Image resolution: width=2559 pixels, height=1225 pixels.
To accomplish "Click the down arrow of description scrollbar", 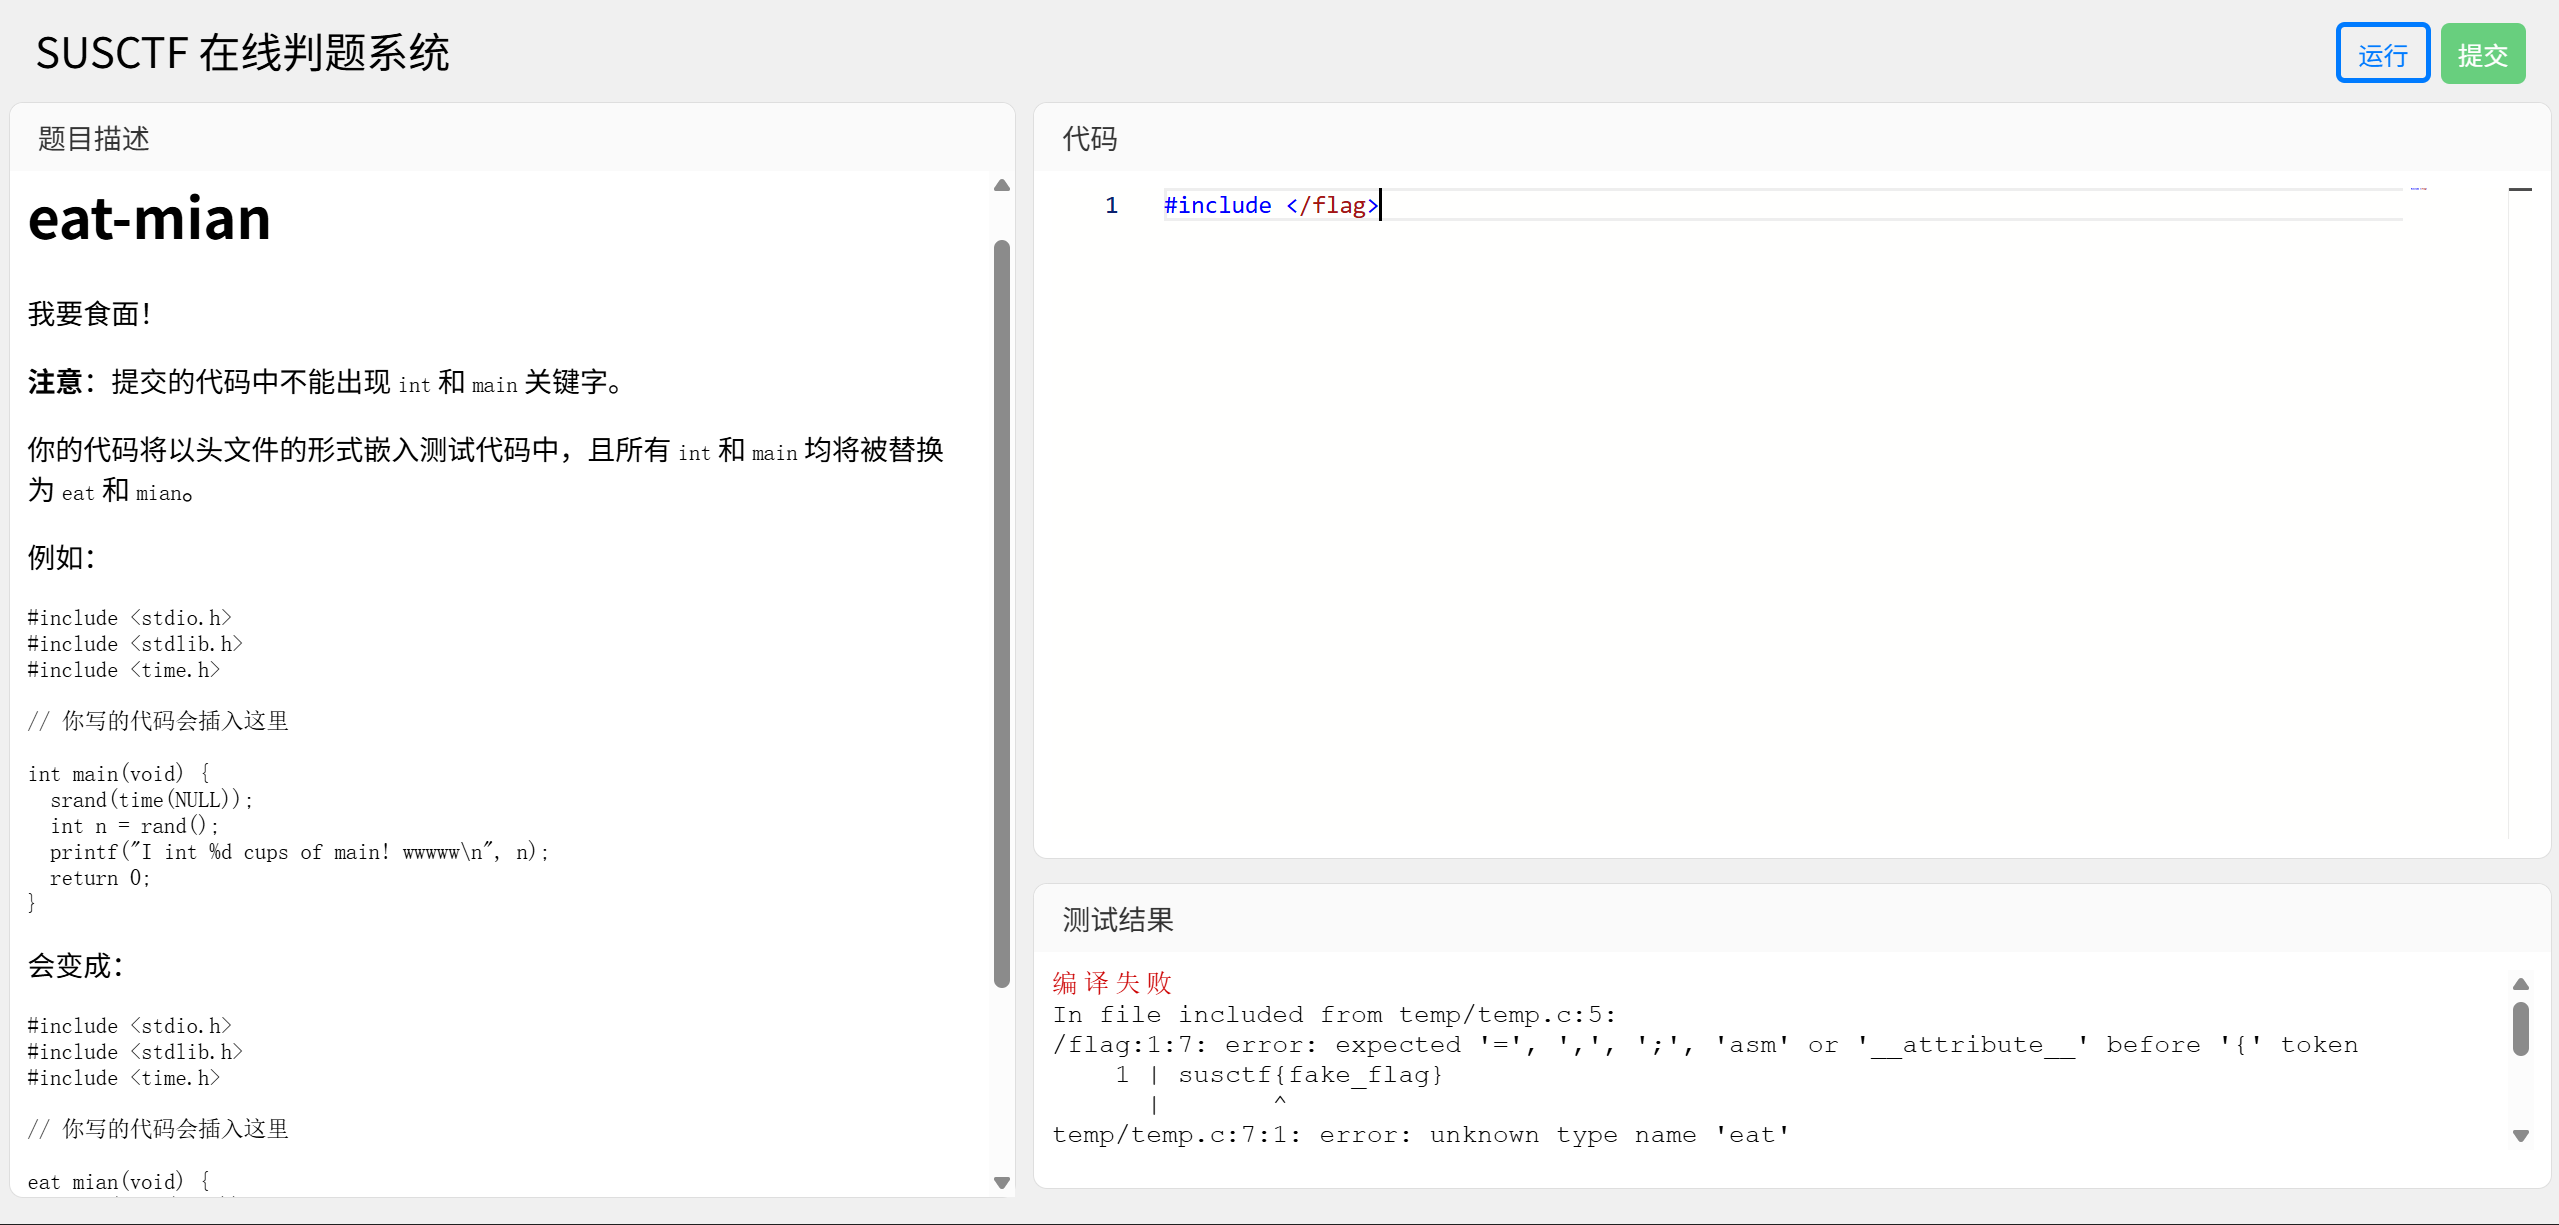I will (1001, 1182).
